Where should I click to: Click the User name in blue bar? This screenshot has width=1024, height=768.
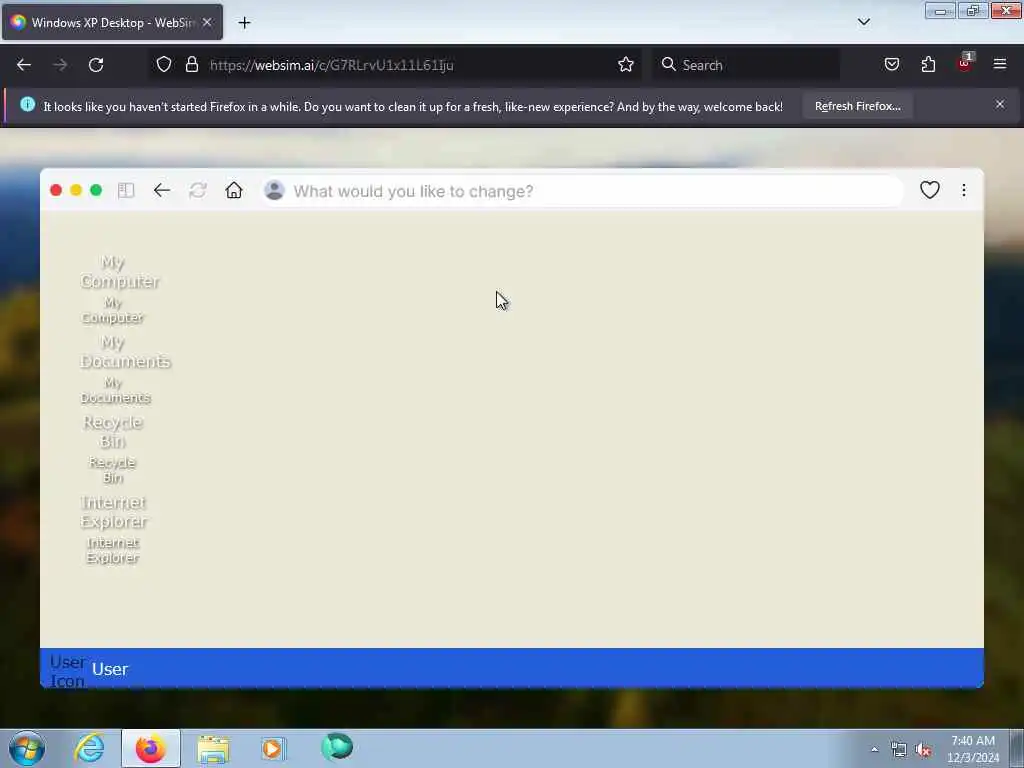tap(110, 669)
